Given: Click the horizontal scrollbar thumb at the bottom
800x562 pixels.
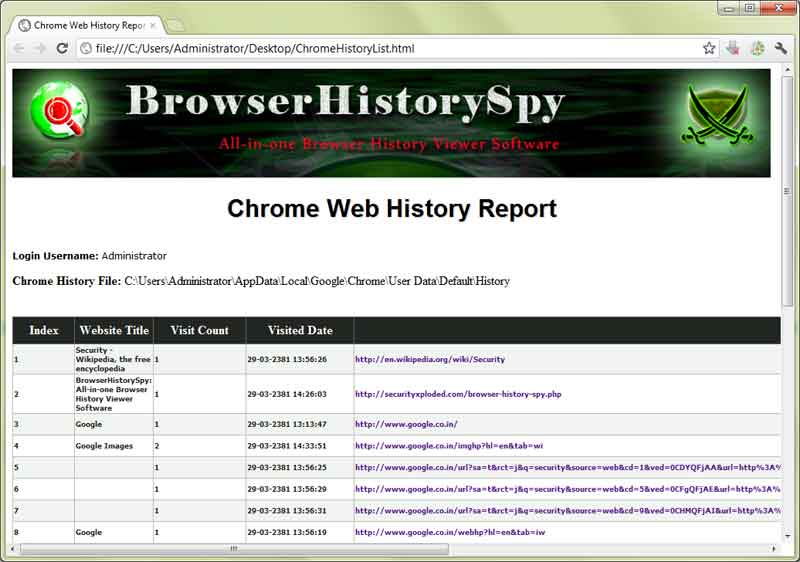Looking at the screenshot, I should click(x=234, y=549).
